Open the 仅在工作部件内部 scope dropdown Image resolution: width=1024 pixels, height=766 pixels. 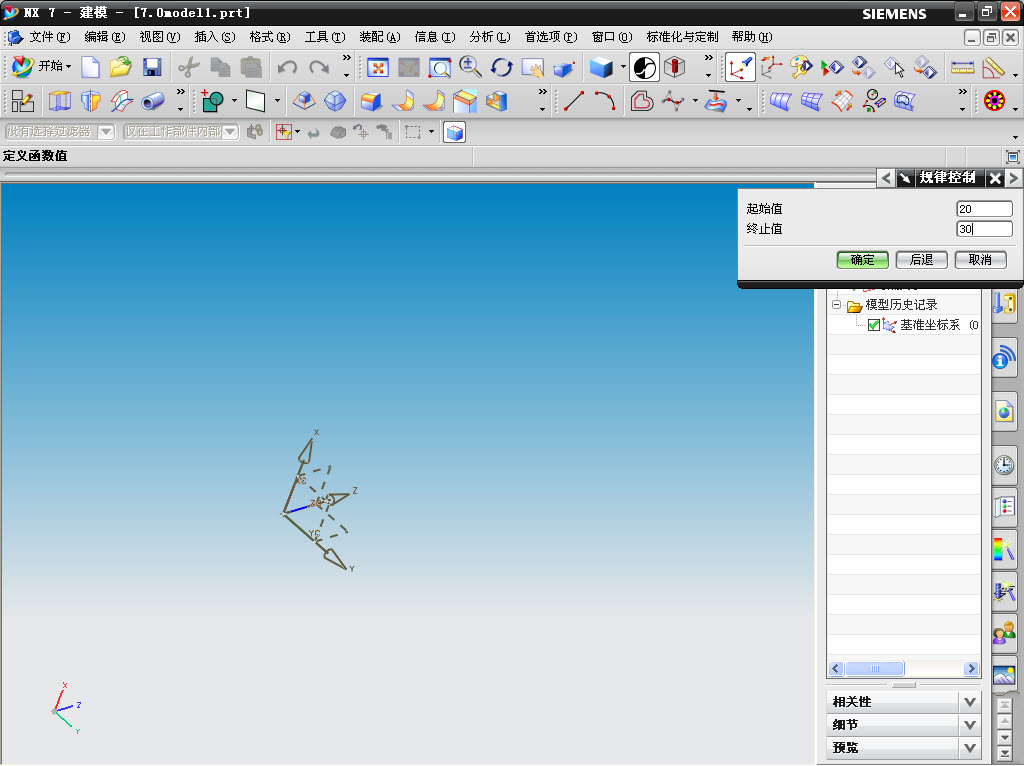tap(230, 132)
